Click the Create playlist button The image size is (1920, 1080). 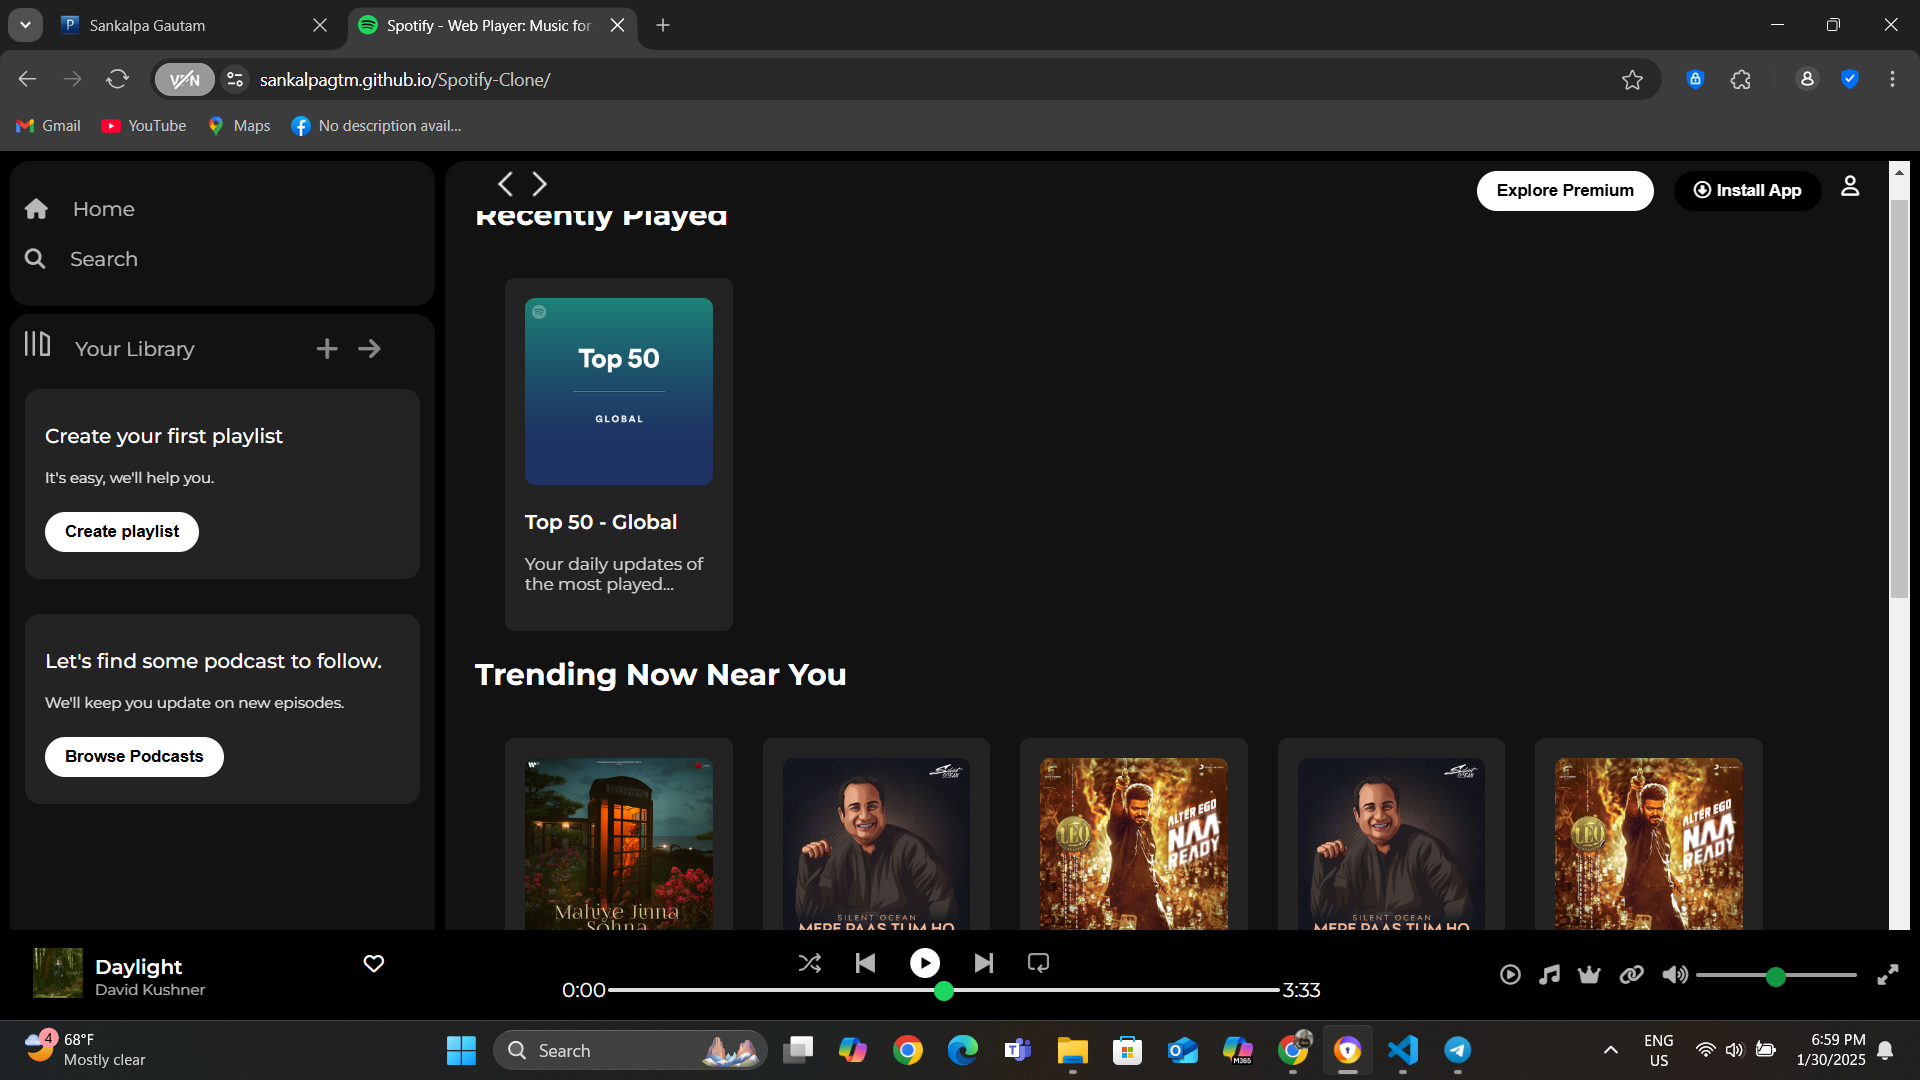(122, 532)
